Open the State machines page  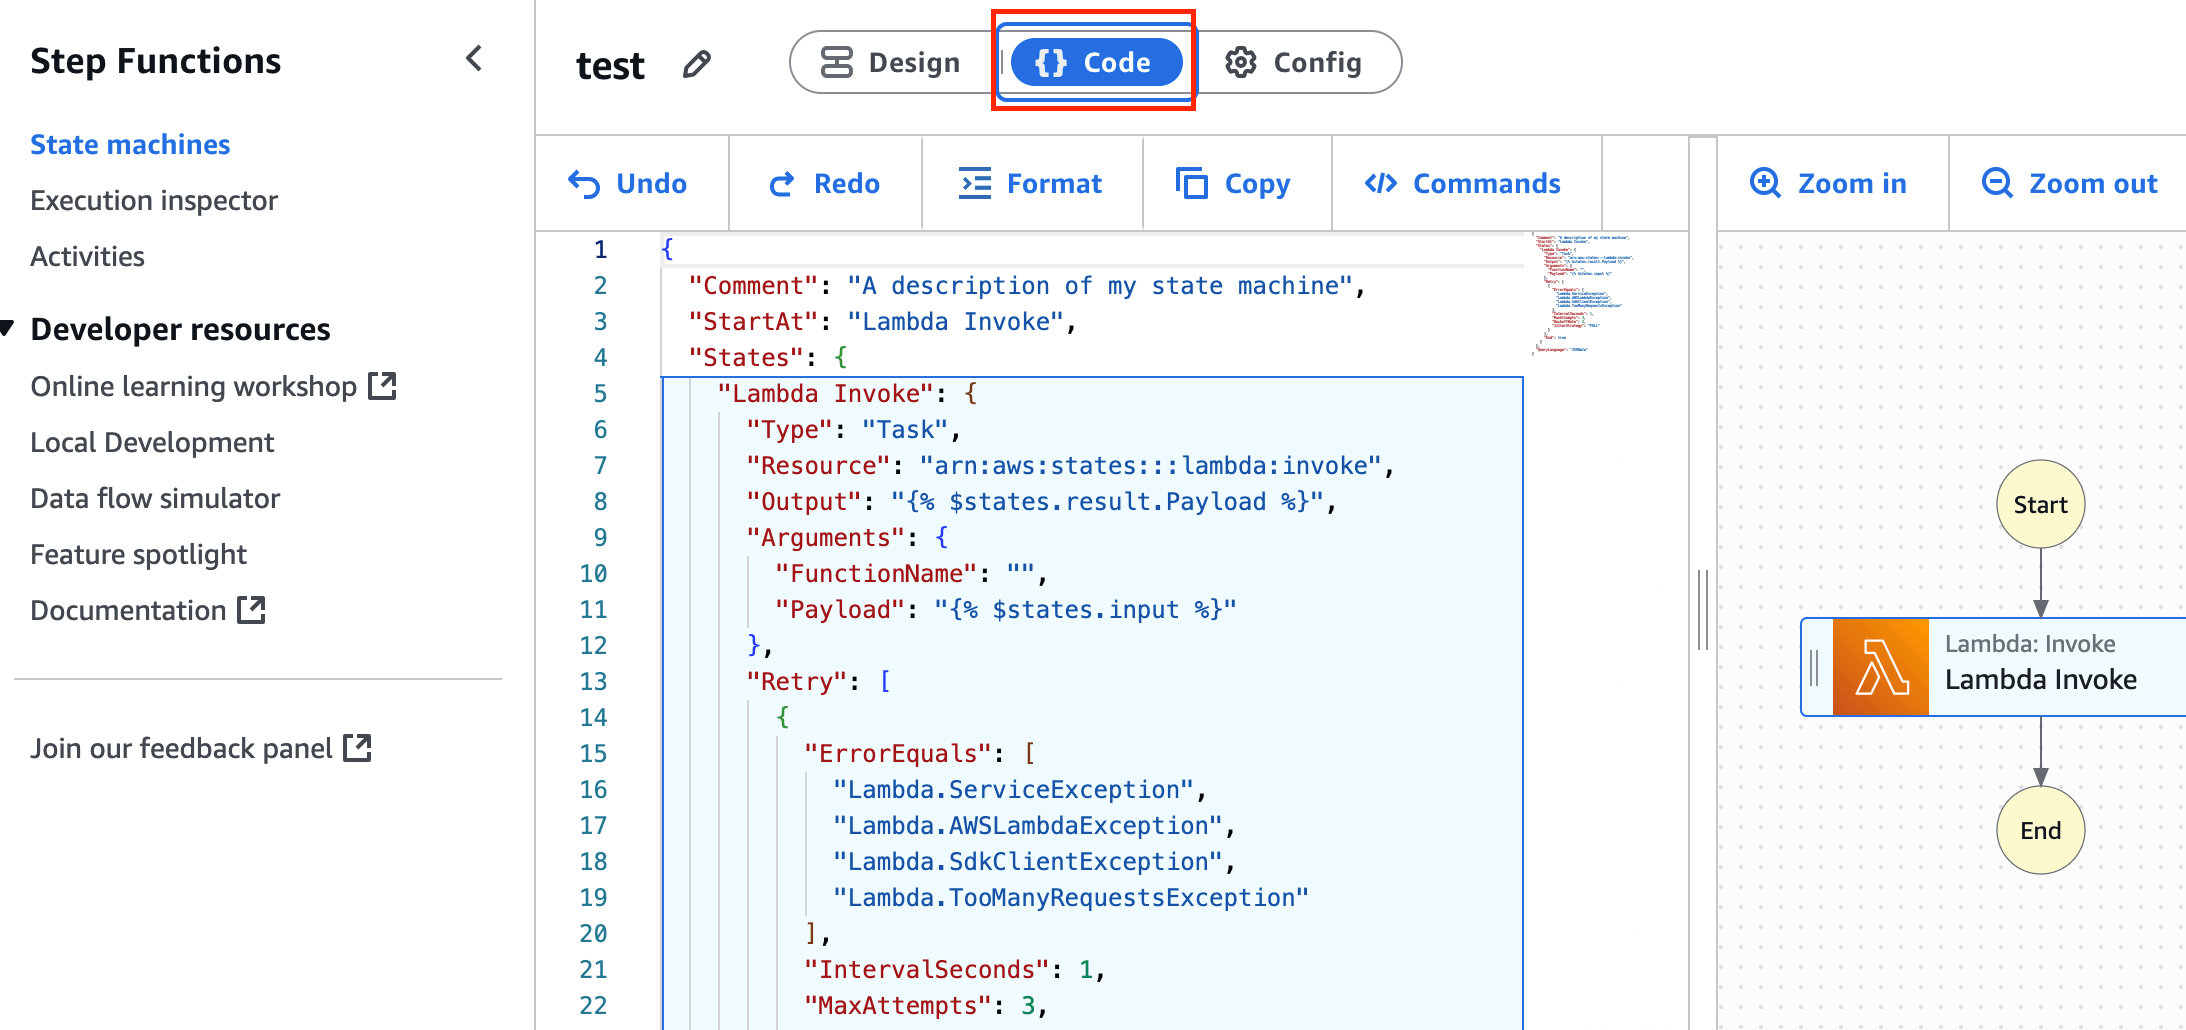tap(130, 145)
